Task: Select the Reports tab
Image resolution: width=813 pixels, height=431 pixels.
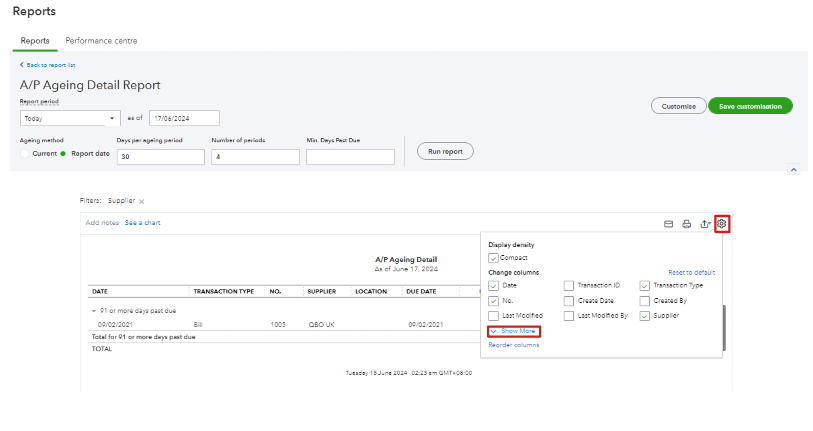Action: (35, 41)
